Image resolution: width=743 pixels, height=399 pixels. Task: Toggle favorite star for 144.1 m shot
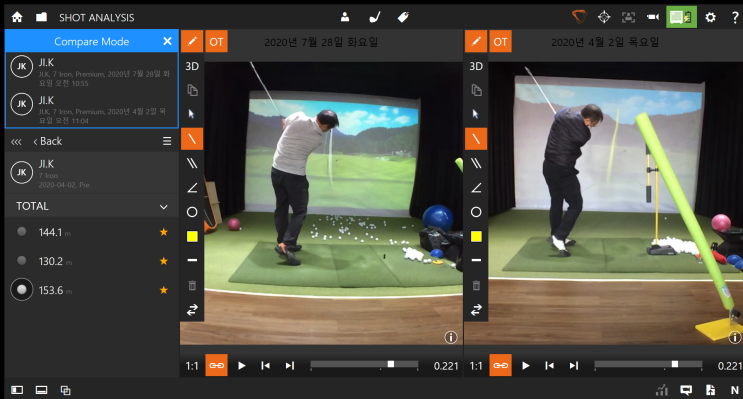tap(163, 232)
